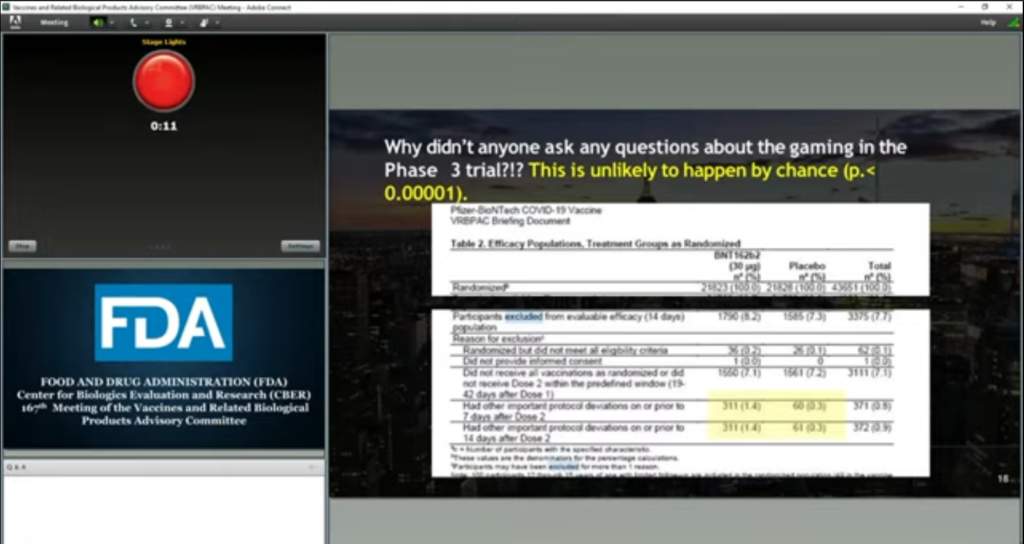Screen dimensions: 1024x544
Task: Open the Help menu
Action: pos(988,22)
